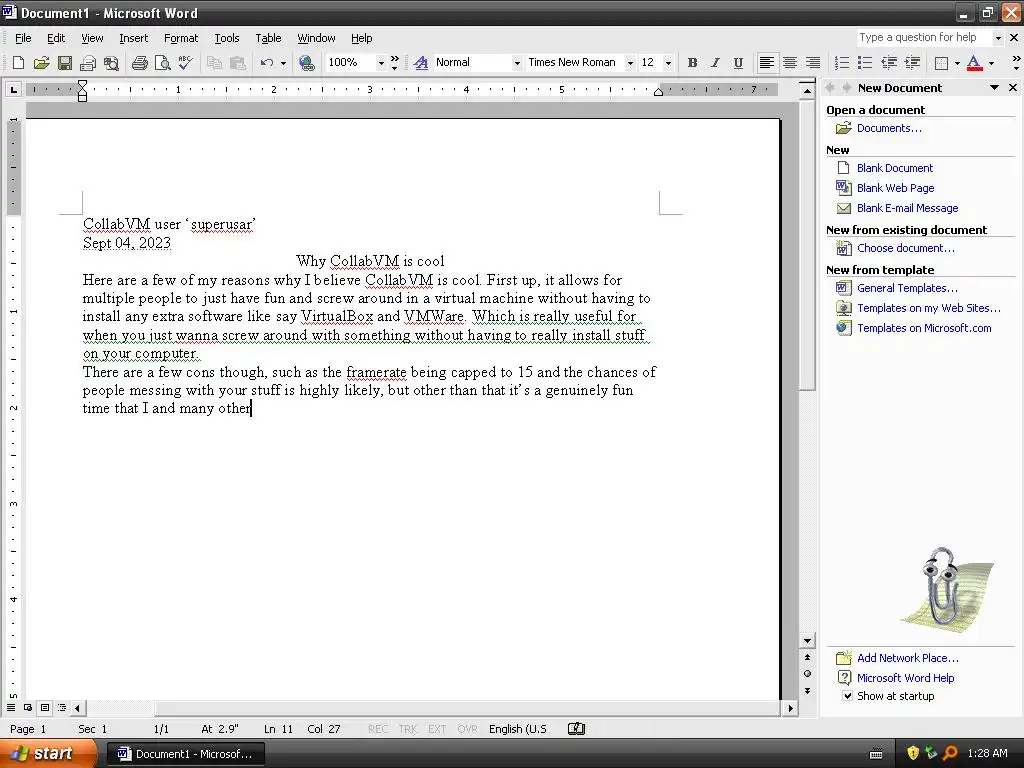Open the font size 12 dropdown
1024x768 pixels.
(668, 63)
